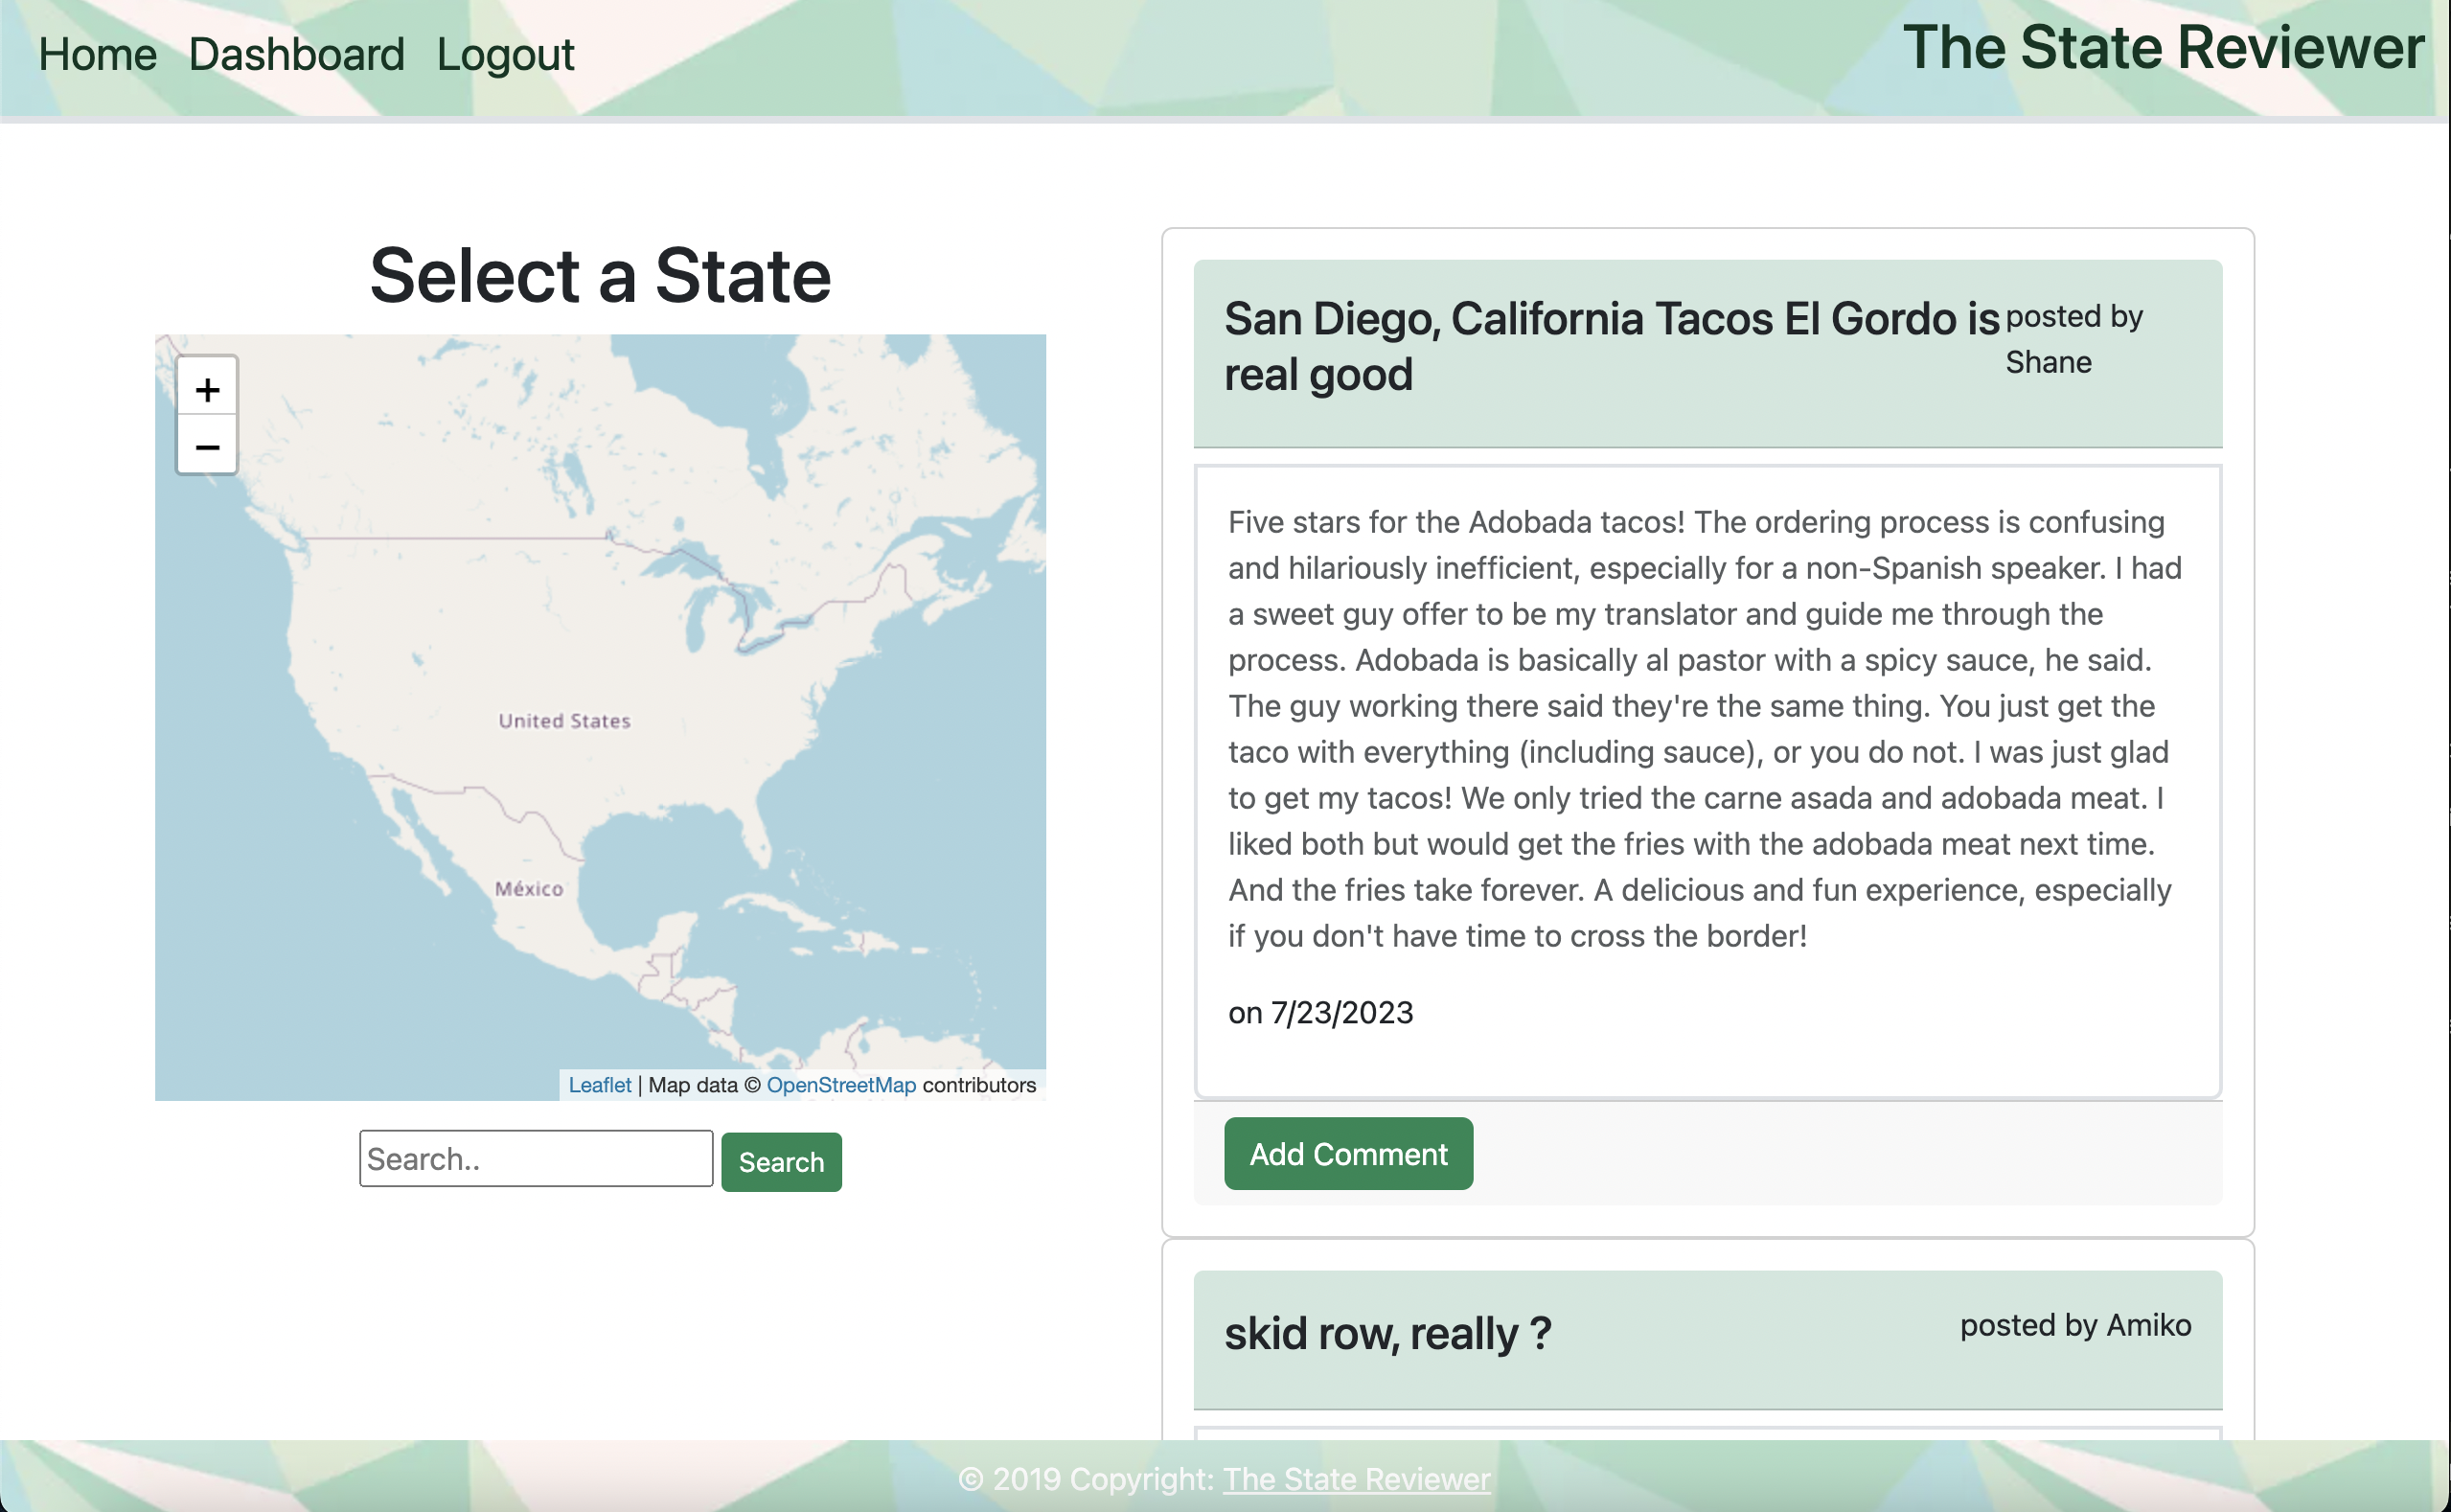Image resolution: width=2451 pixels, height=1512 pixels.
Task: Open the Leaflet attribution link
Action: tap(599, 1084)
